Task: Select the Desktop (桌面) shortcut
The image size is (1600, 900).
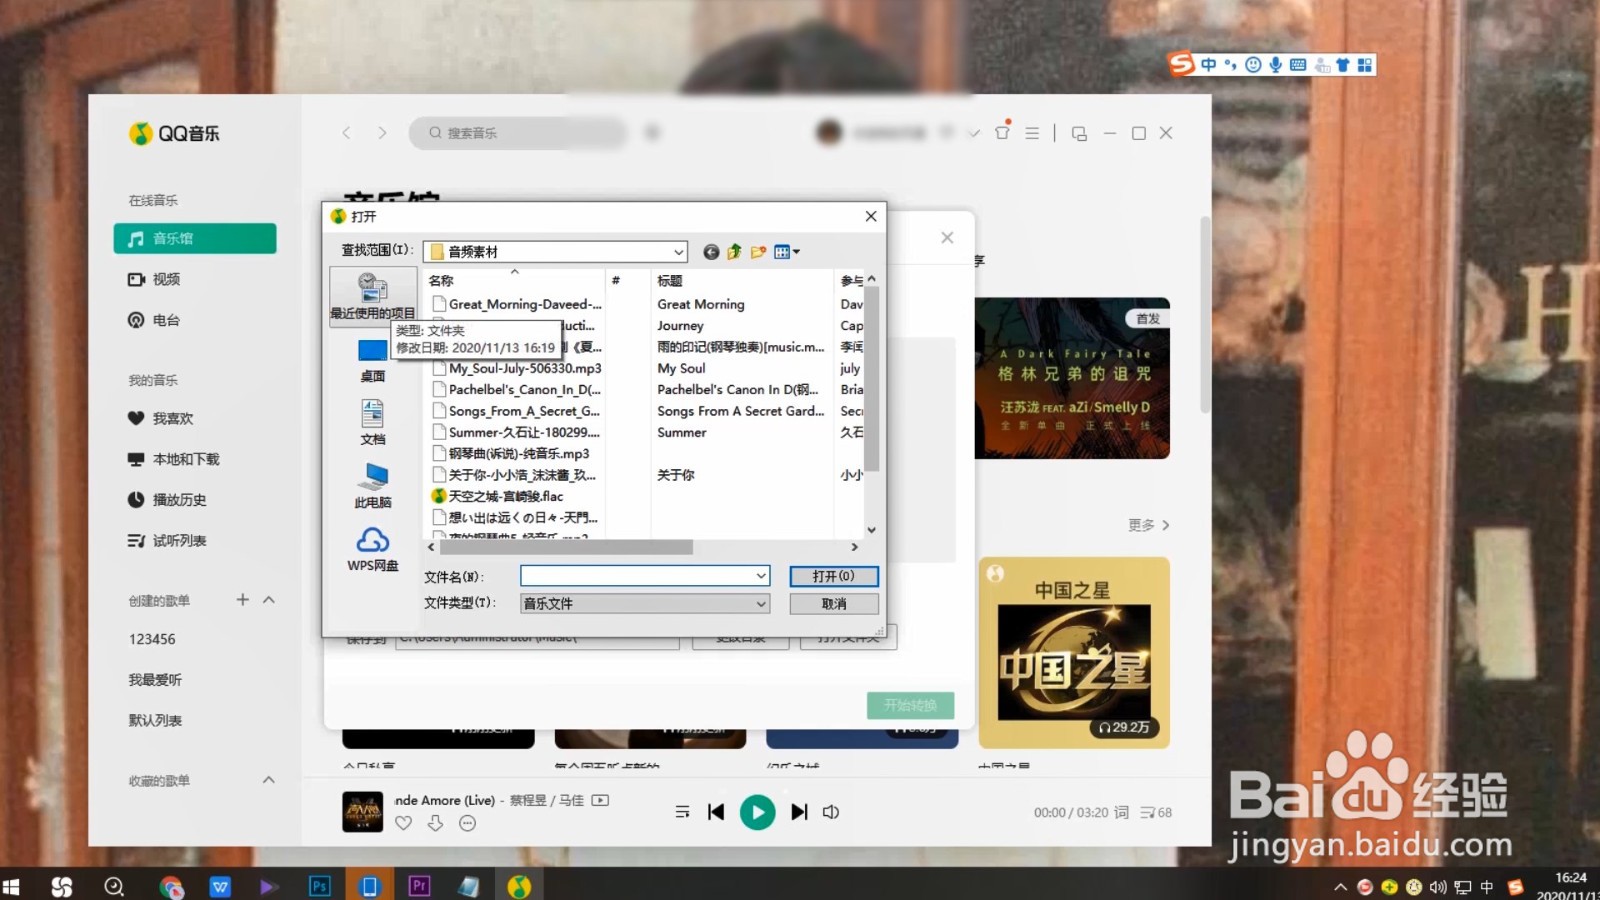Action: coord(373,361)
